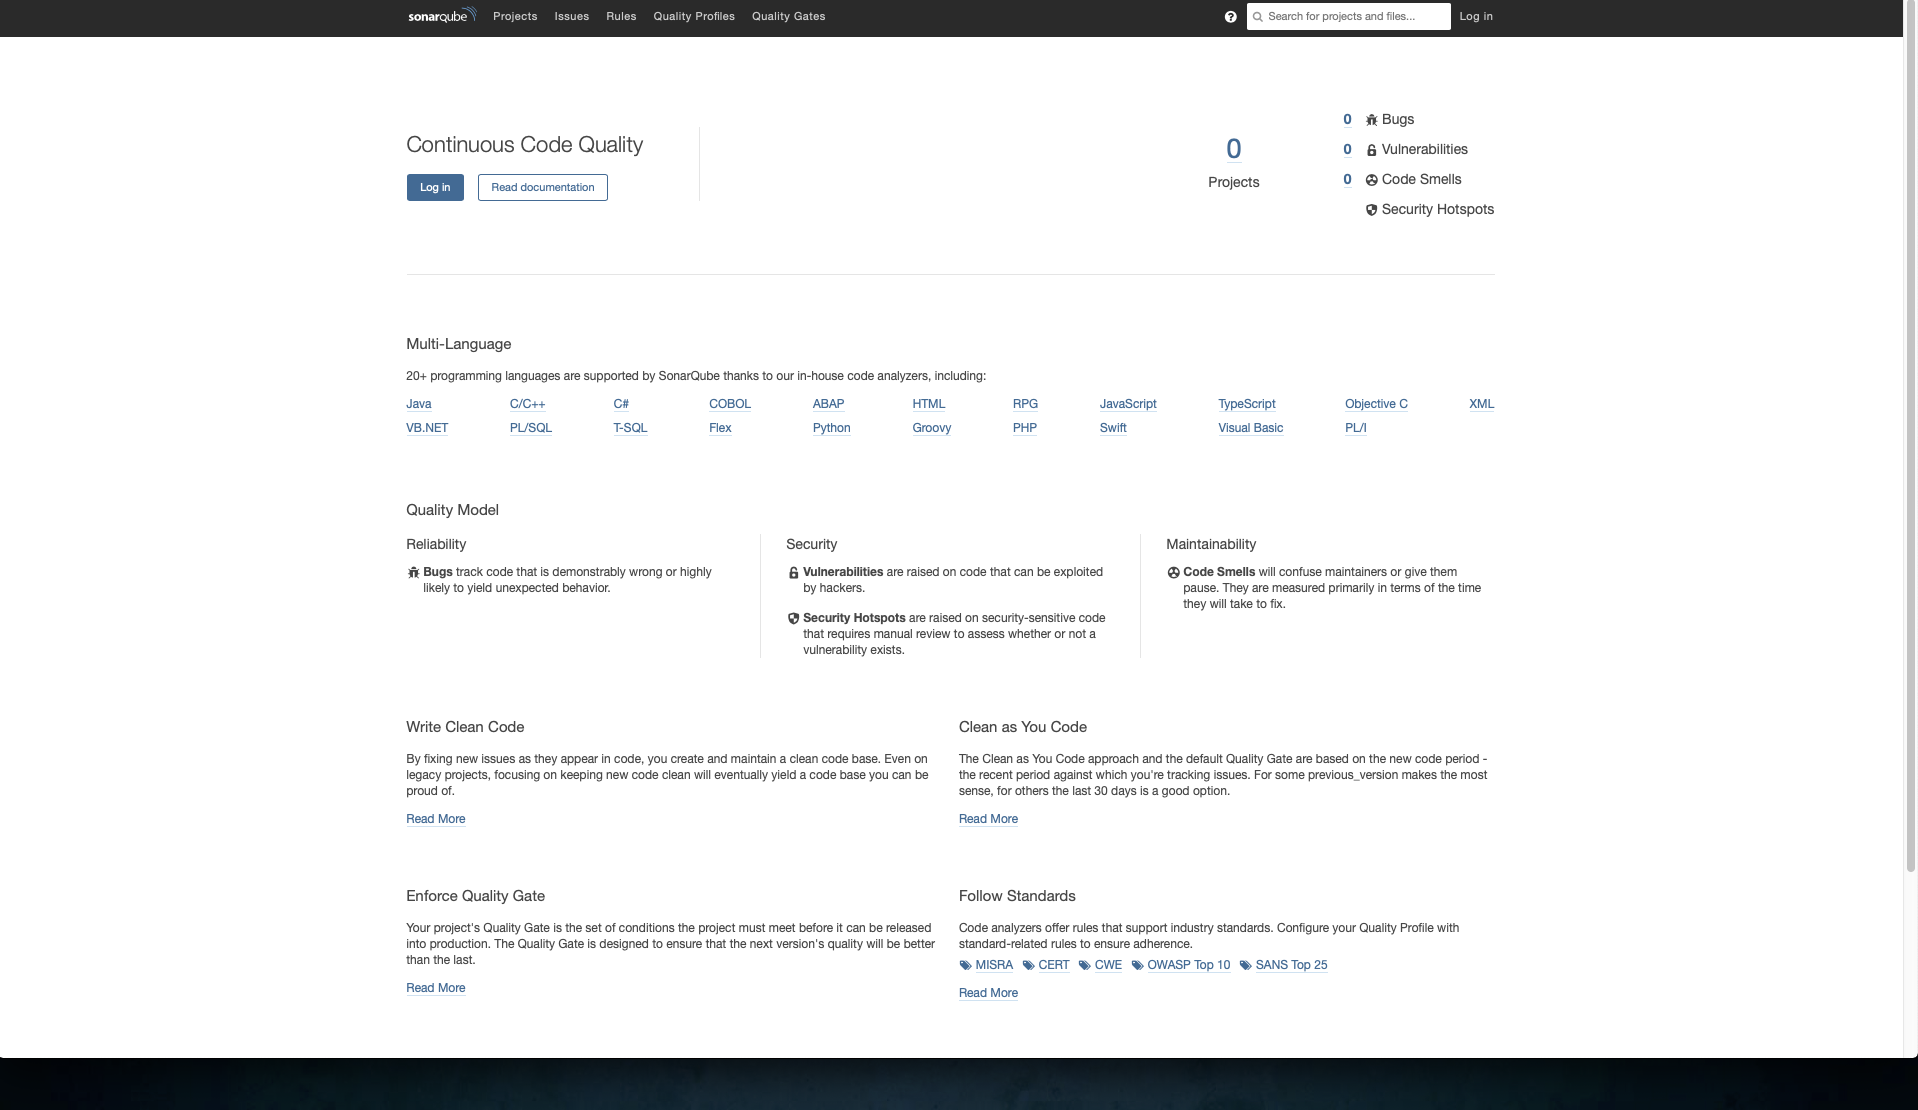Open the PL/I language link
1918x1110 pixels.
point(1356,428)
